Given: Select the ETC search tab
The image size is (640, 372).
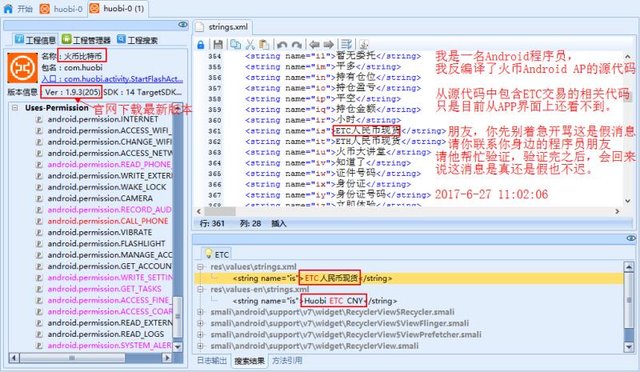Looking at the screenshot, I should [217, 254].
